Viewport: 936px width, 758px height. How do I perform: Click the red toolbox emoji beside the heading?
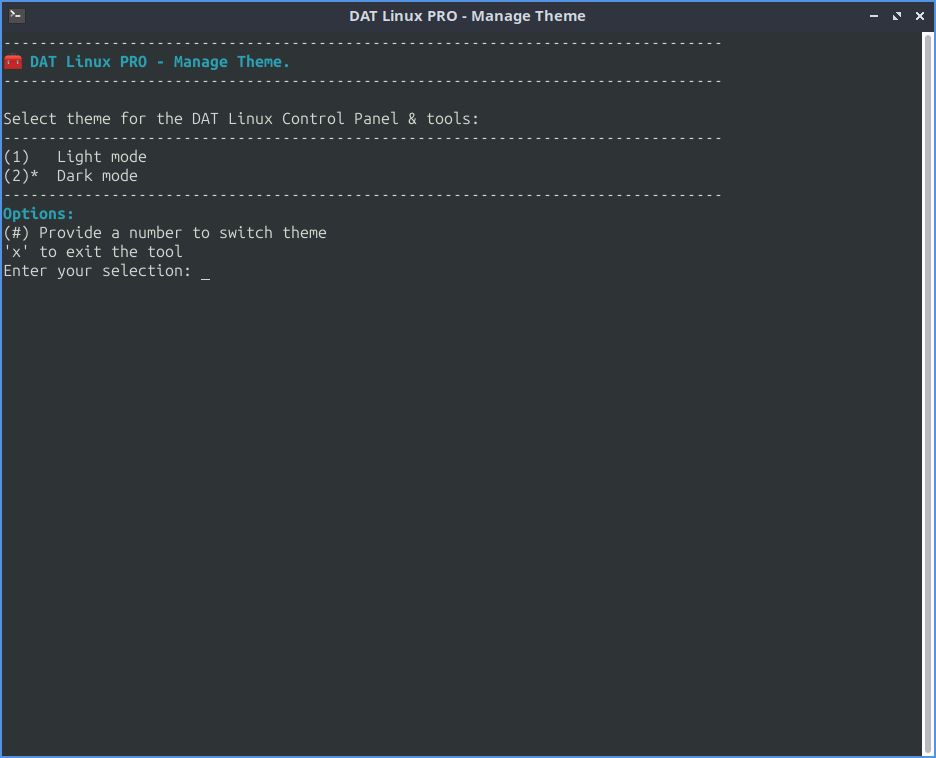pyautogui.click(x=12, y=61)
